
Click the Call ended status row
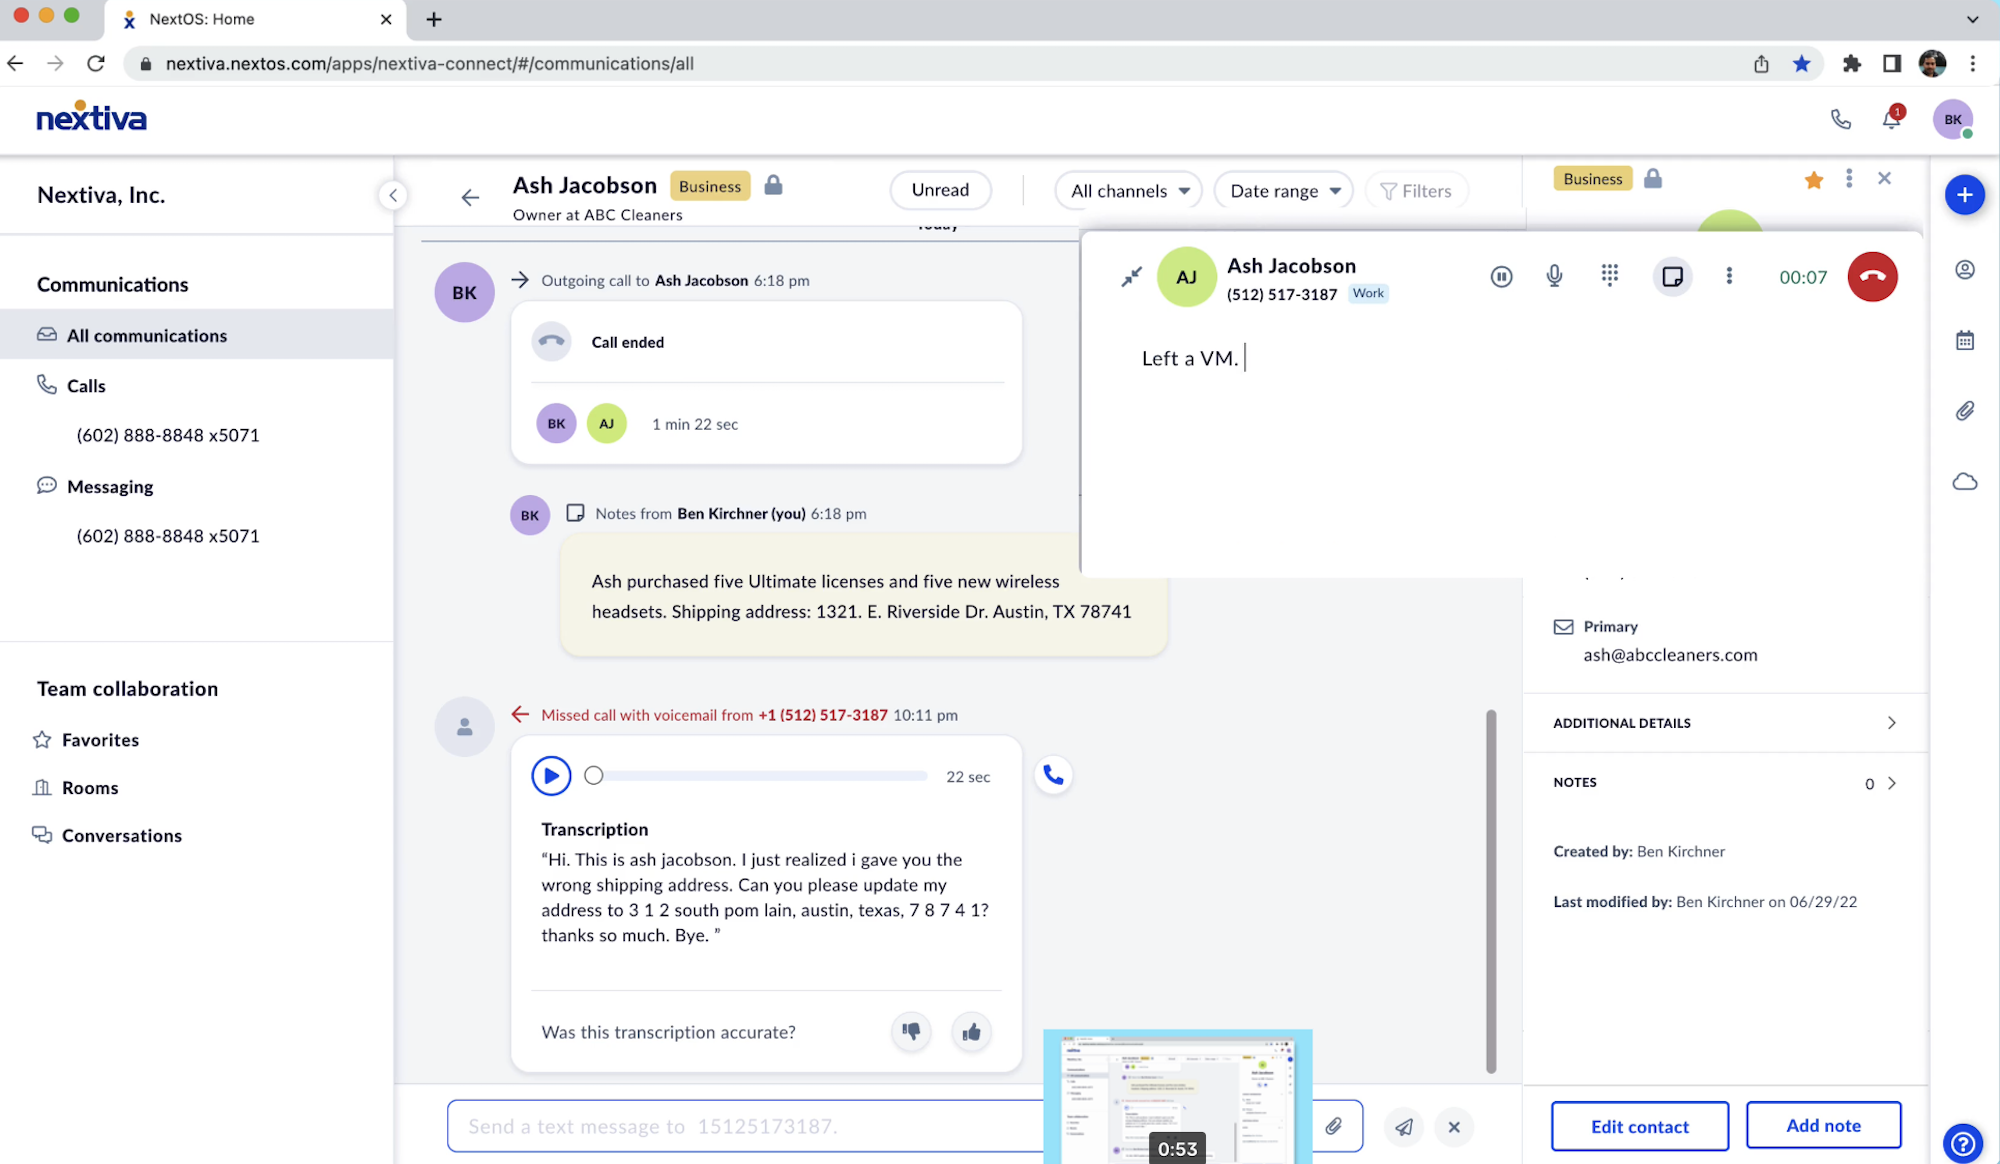point(767,342)
